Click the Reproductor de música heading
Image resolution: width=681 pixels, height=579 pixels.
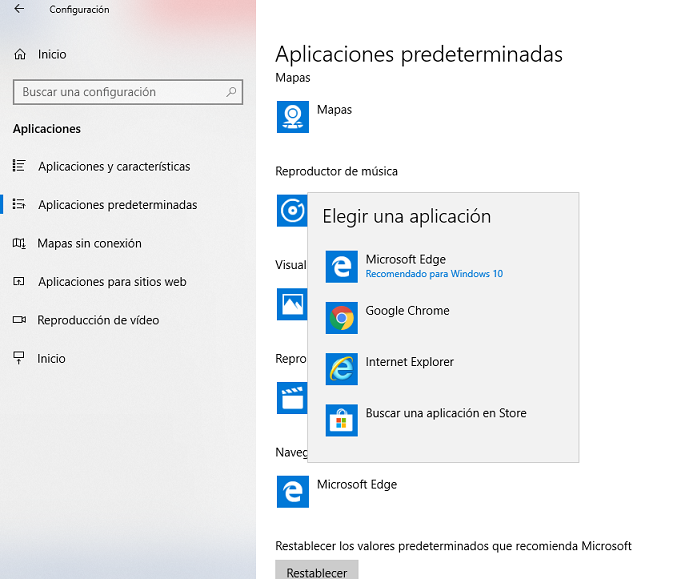(337, 171)
